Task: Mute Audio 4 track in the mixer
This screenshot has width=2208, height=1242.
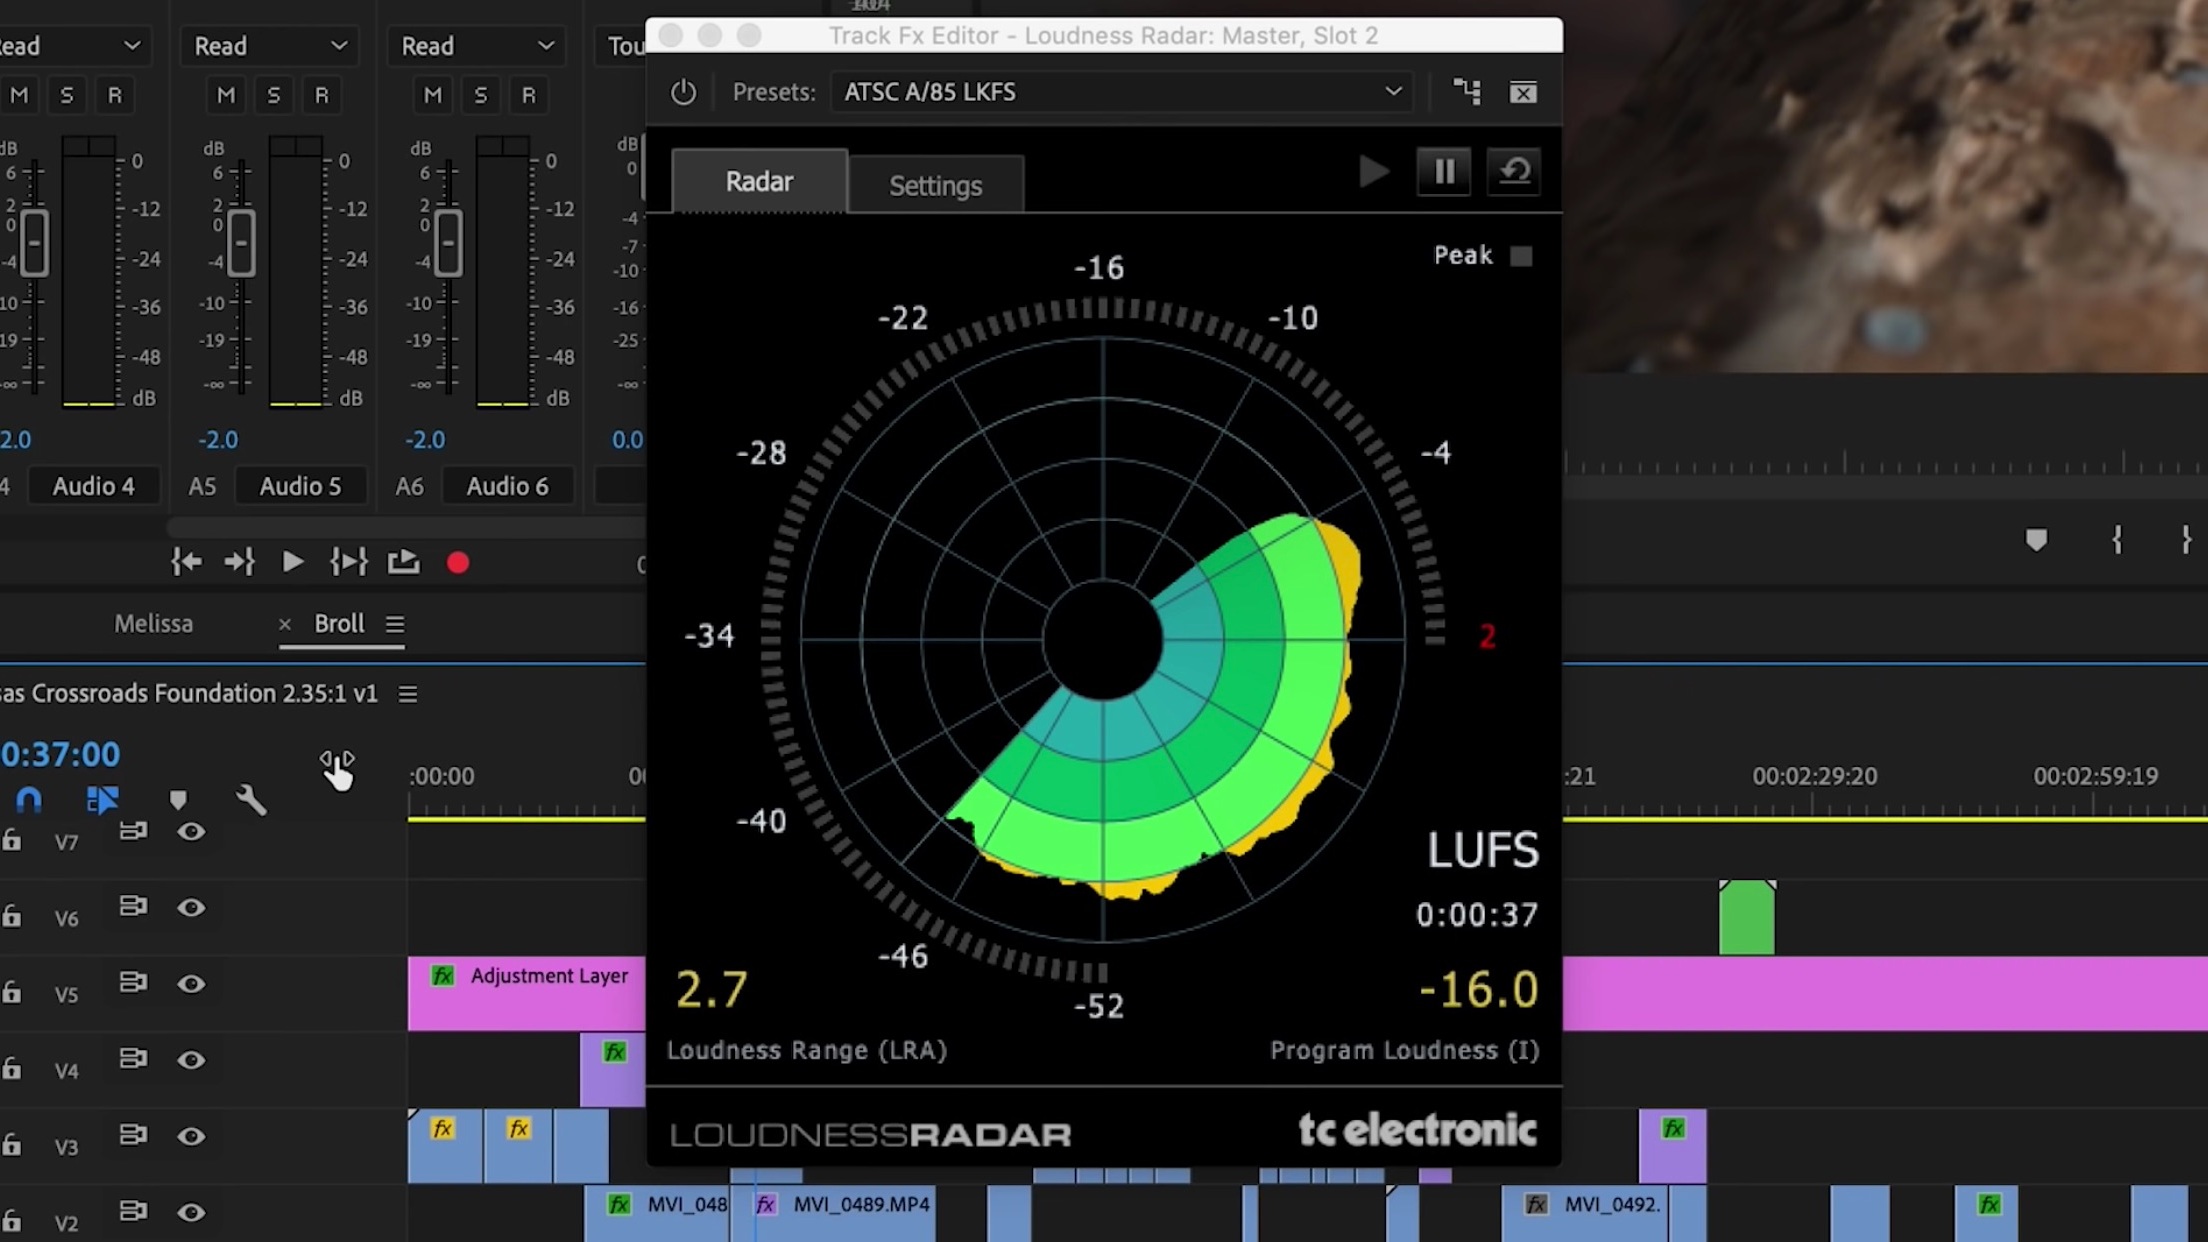Action: coord(19,95)
